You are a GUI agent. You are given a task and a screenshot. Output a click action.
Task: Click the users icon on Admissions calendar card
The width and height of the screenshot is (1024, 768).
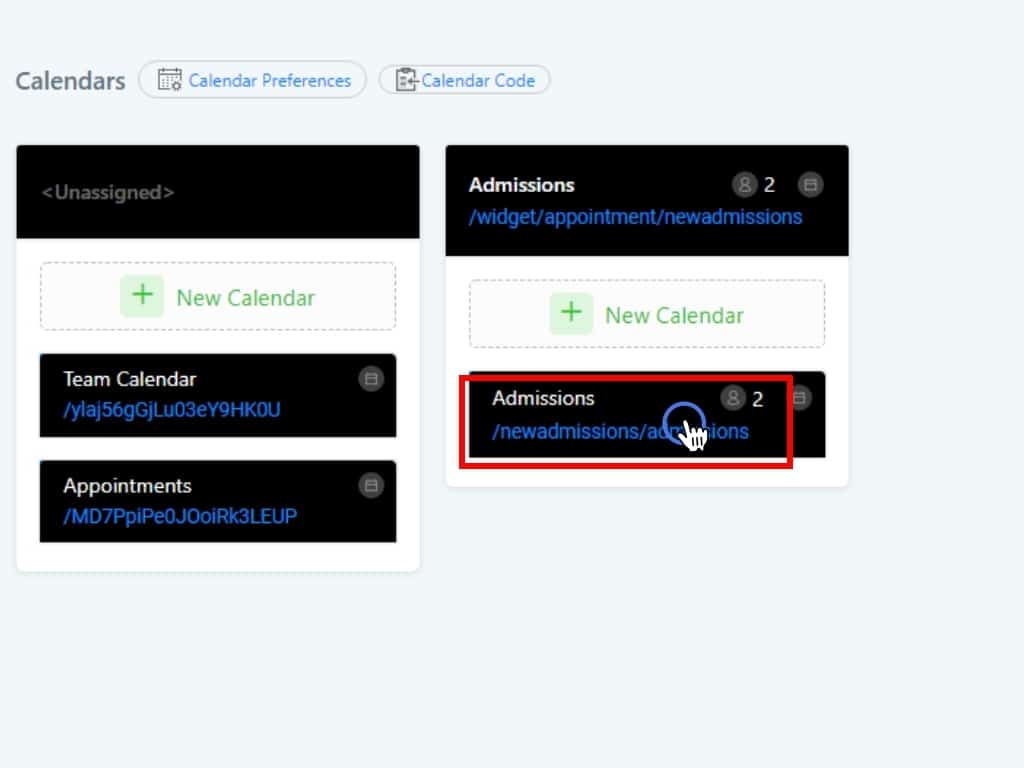tap(733, 399)
